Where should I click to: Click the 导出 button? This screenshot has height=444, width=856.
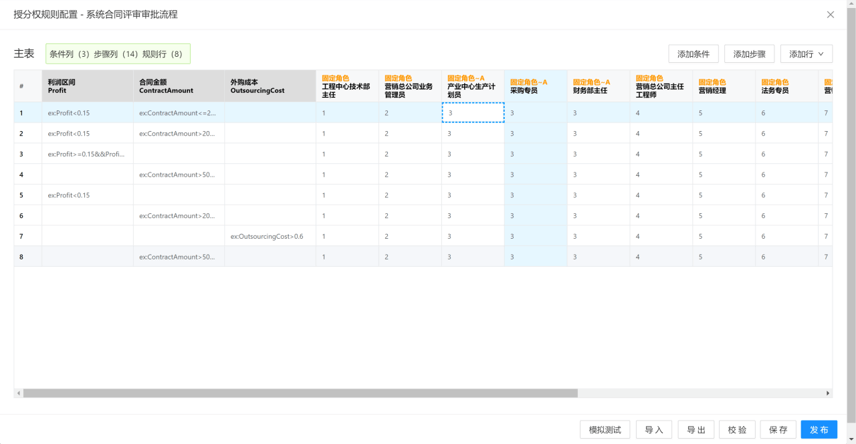696,429
